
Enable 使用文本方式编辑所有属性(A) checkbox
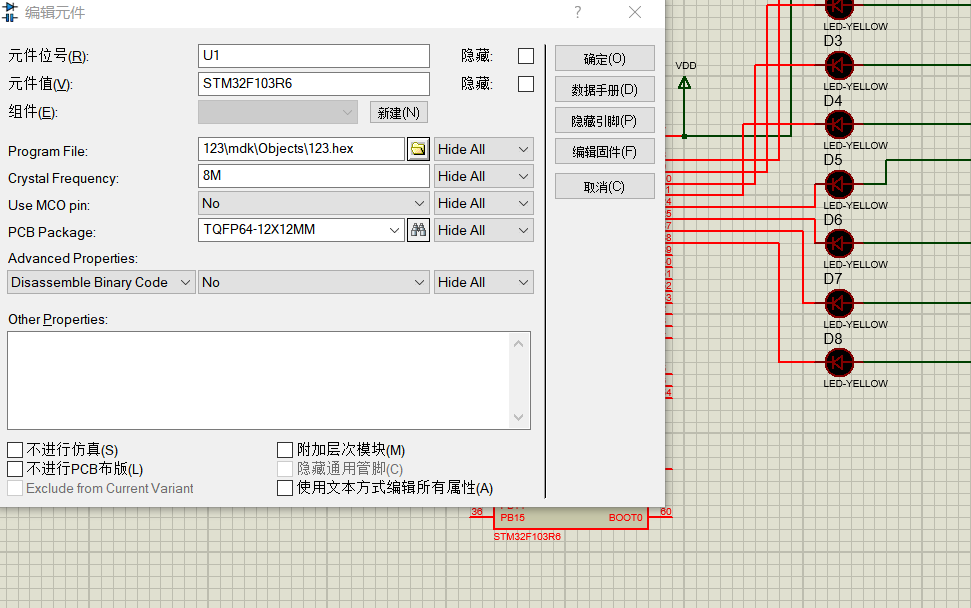tap(285, 488)
